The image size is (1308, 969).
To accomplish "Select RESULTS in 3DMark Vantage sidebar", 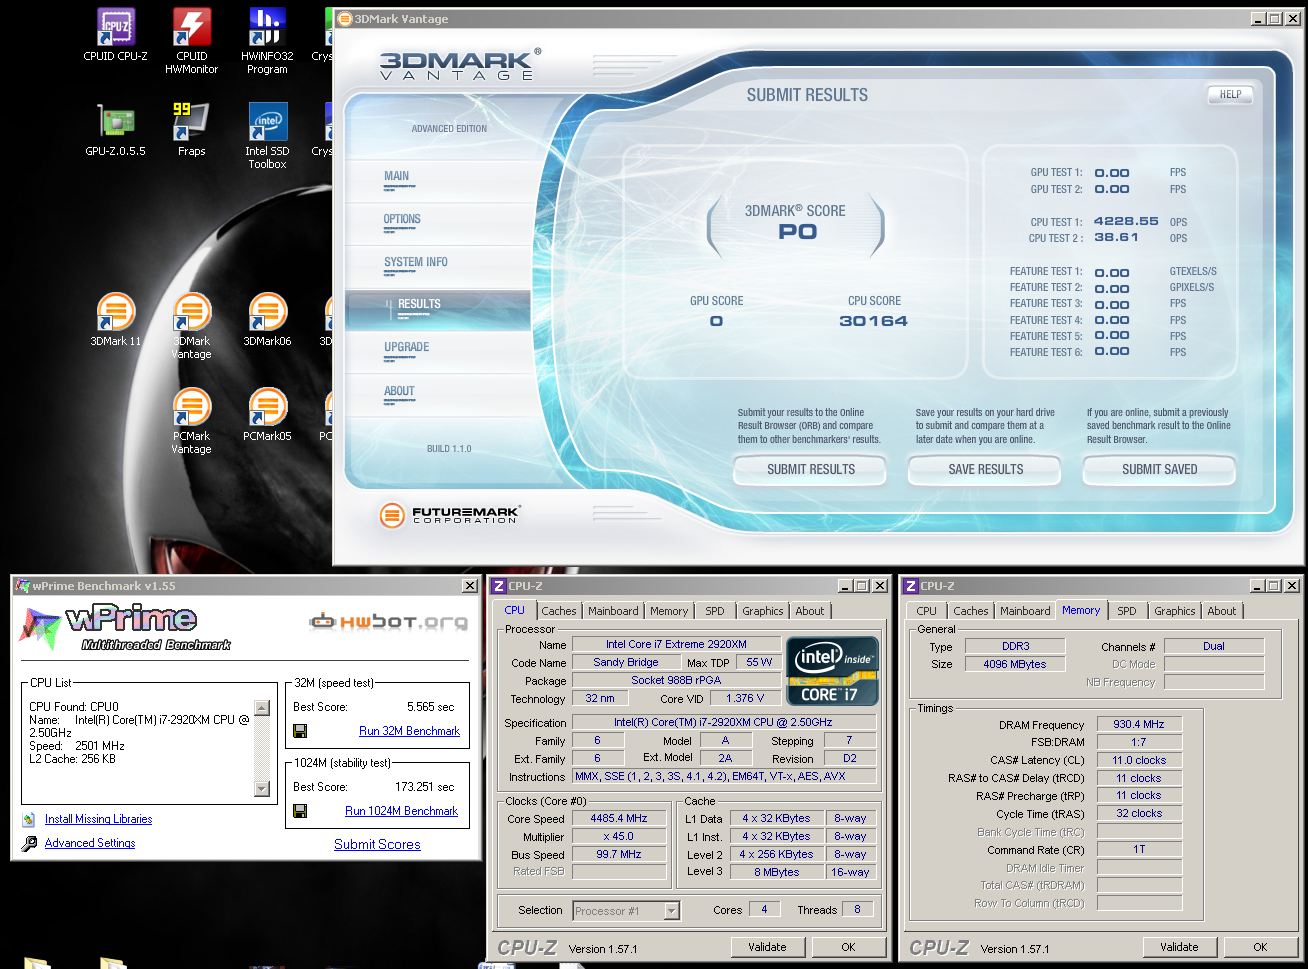I will [x=437, y=310].
